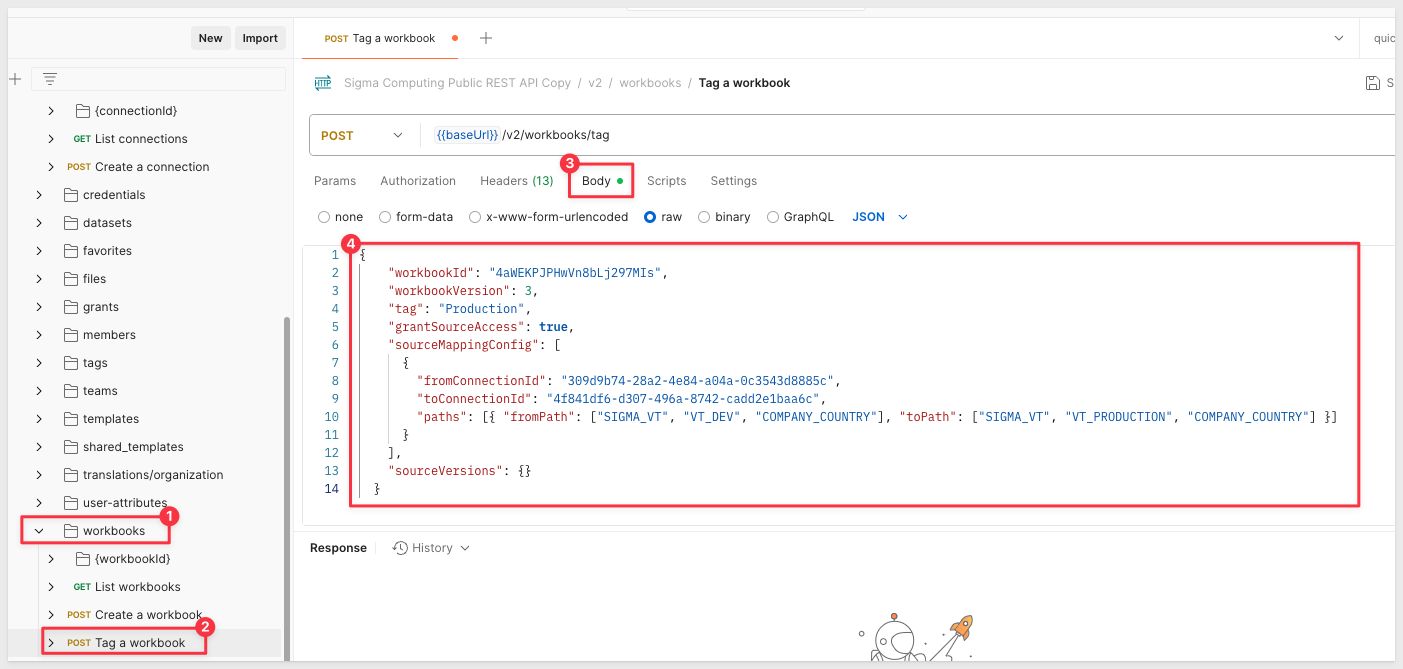Click the teams folder icon
The height and width of the screenshot is (669, 1403).
71,391
